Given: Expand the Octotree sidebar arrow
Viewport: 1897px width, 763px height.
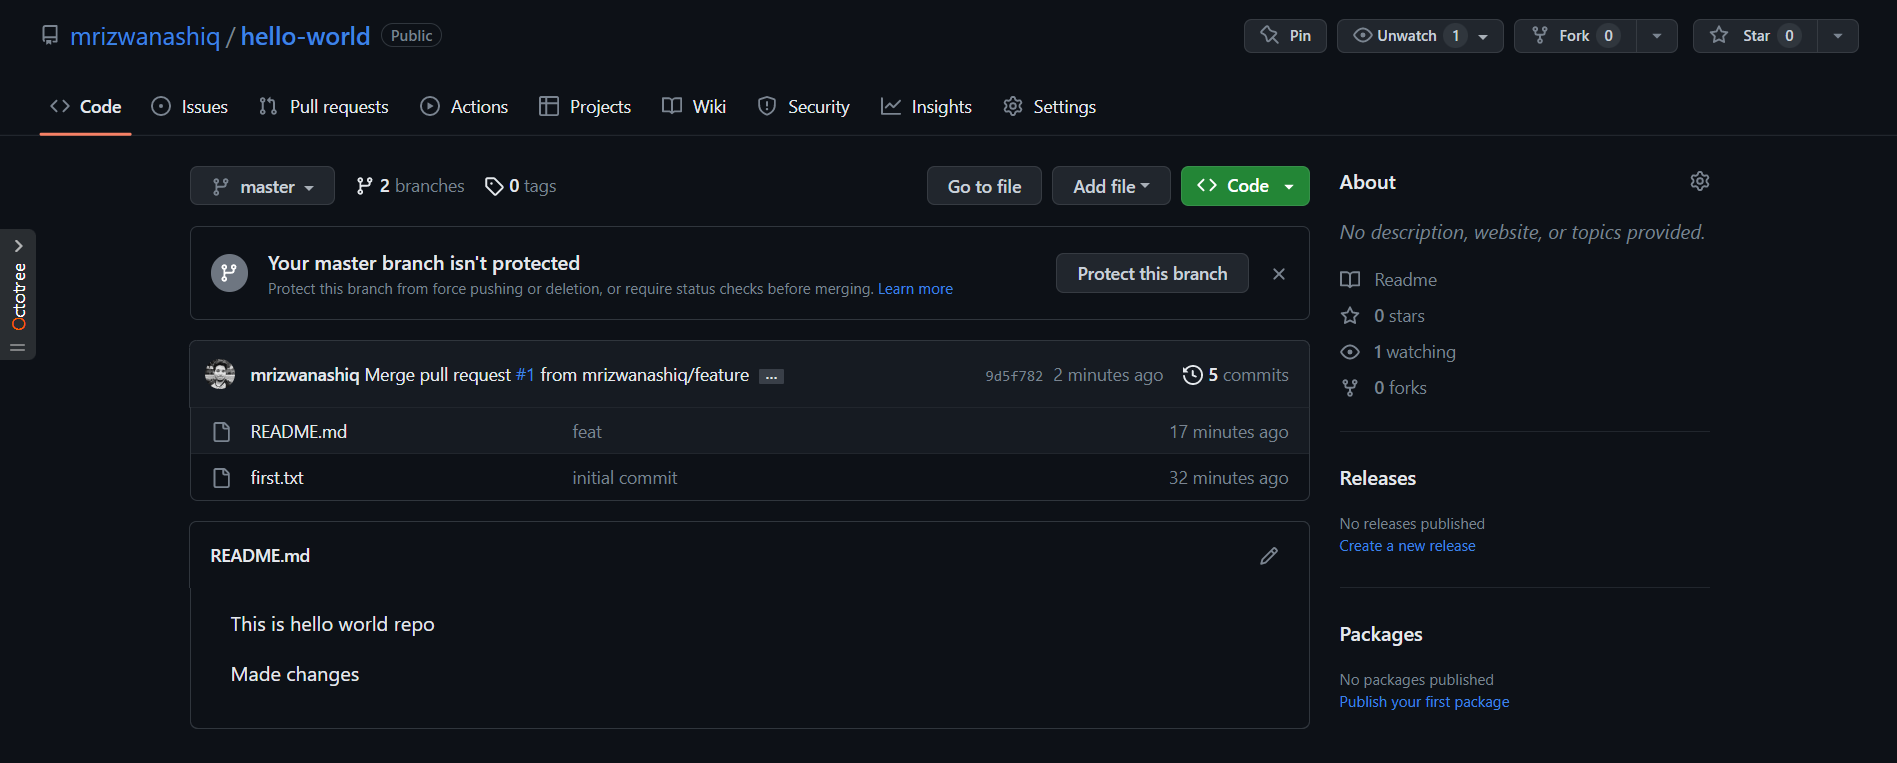Looking at the screenshot, I should [x=18, y=246].
